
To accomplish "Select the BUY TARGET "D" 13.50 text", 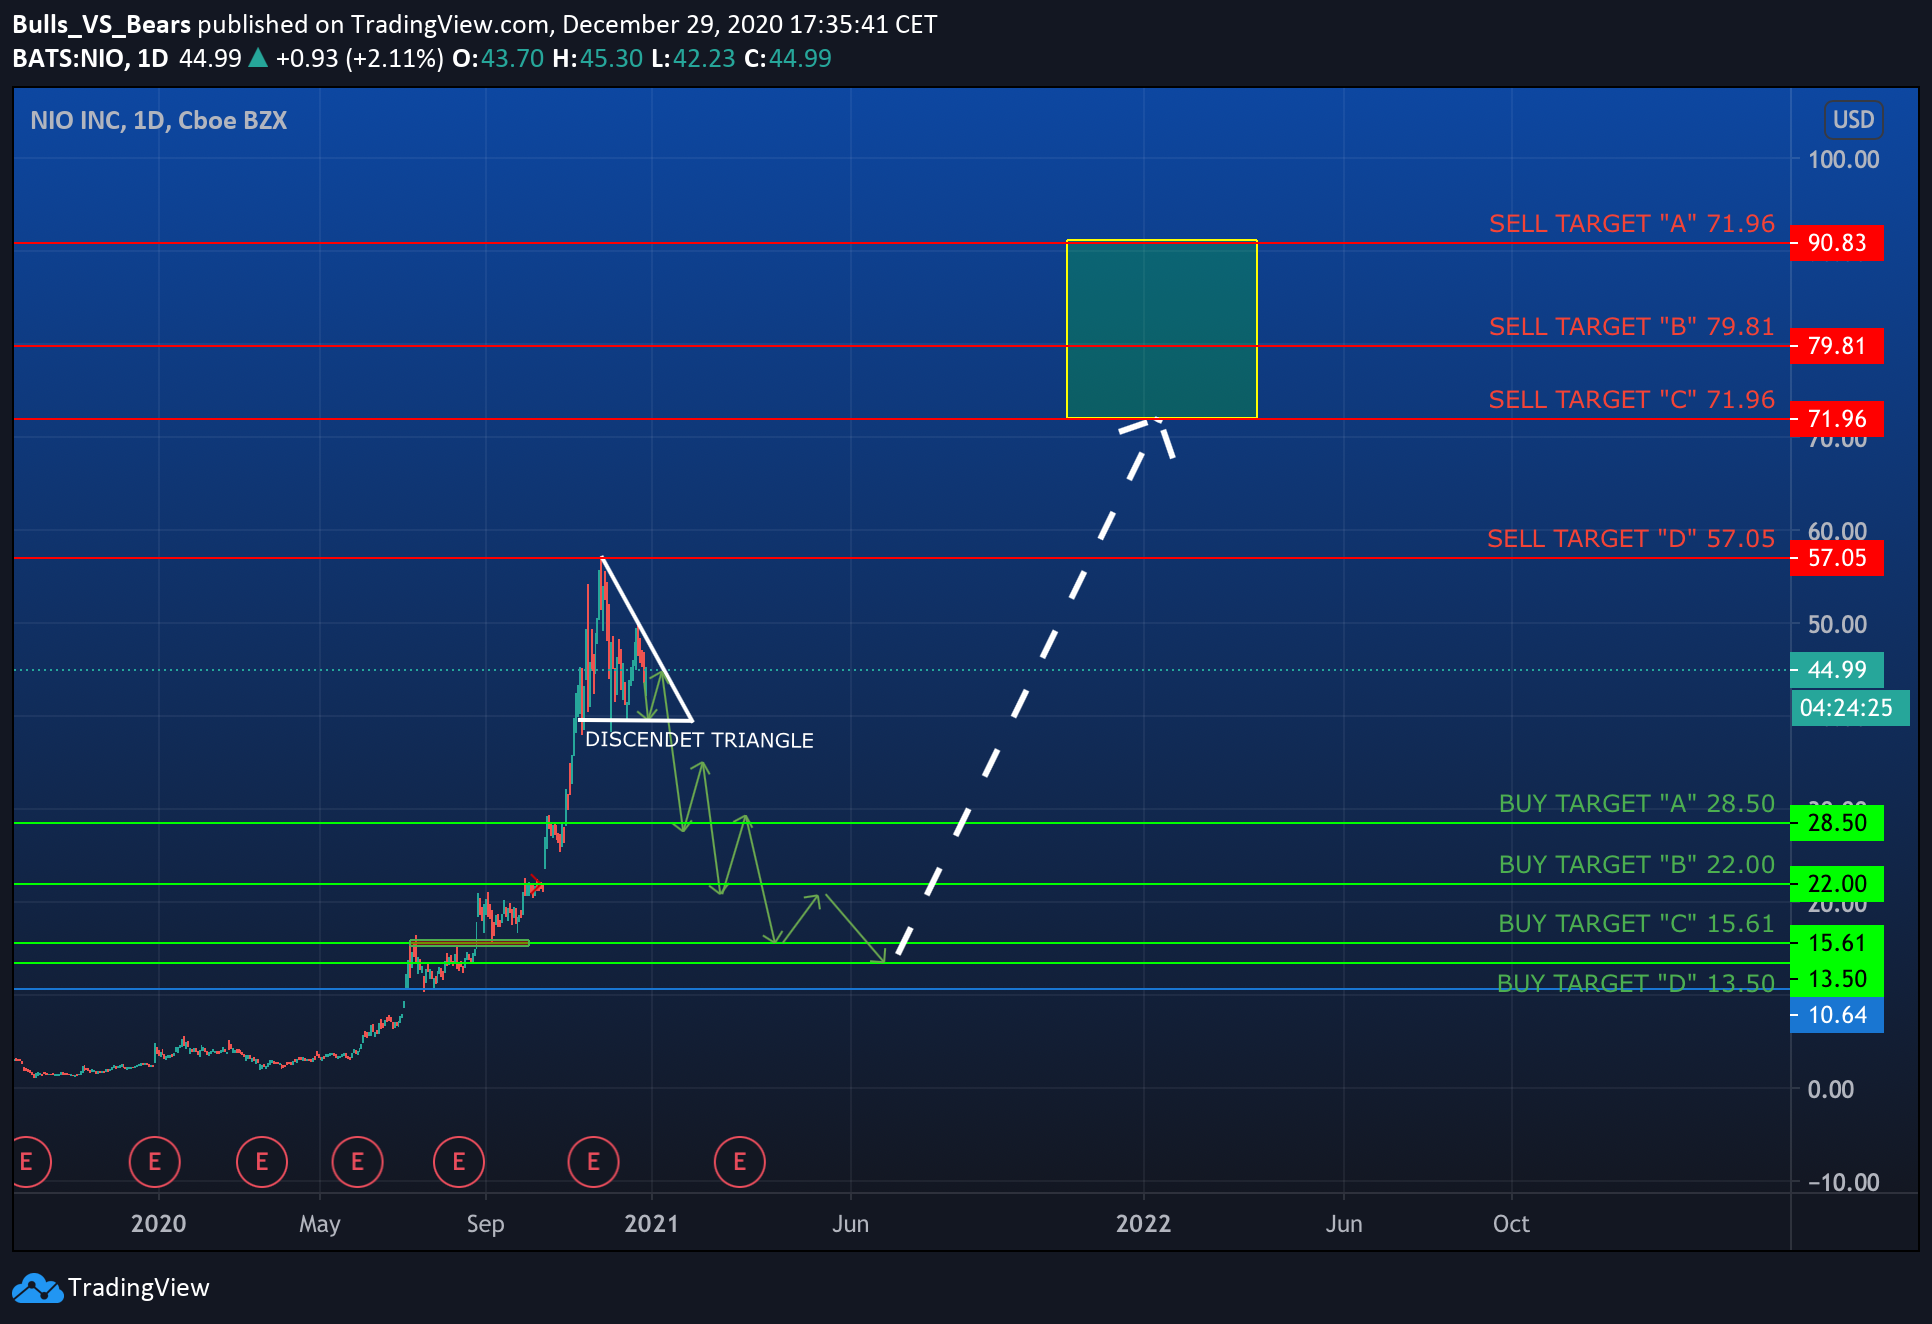I will tap(1636, 984).
